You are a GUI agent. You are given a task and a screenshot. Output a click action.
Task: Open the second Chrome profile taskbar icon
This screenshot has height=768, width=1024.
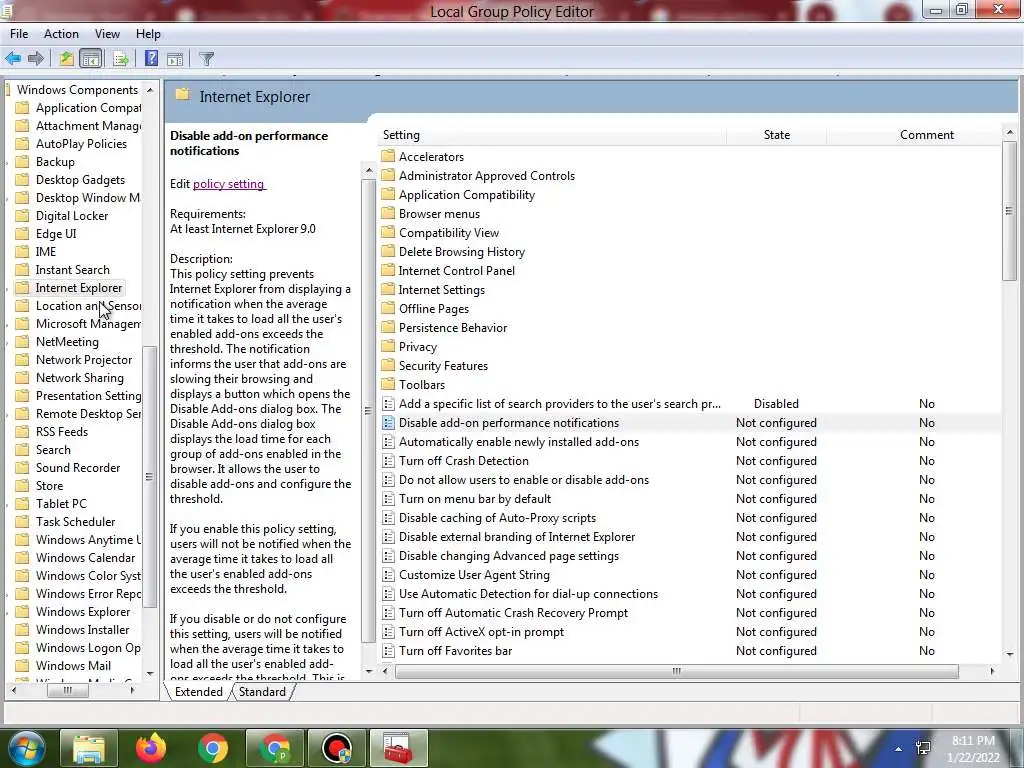click(x=274, y=748)
